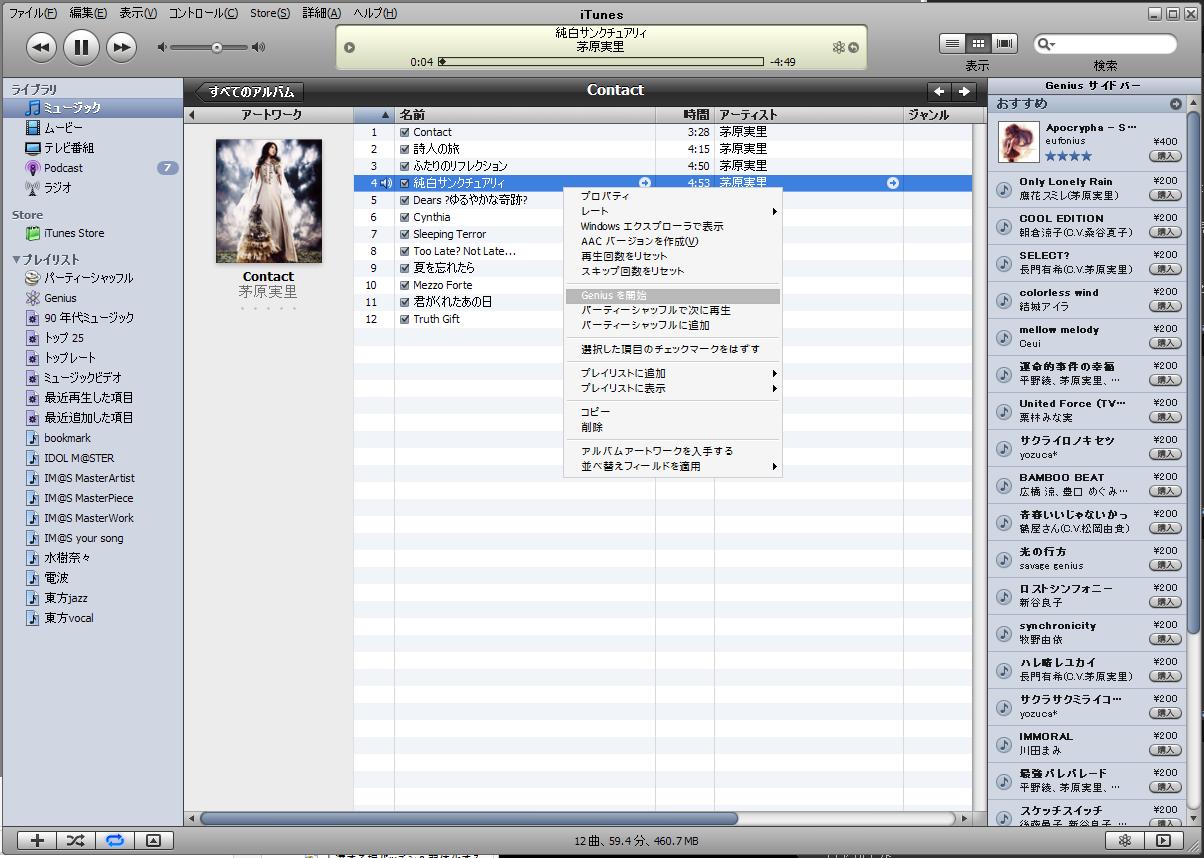
Task: Buy Apocrypha with its 購入 button
Action: click(1164, 156)
